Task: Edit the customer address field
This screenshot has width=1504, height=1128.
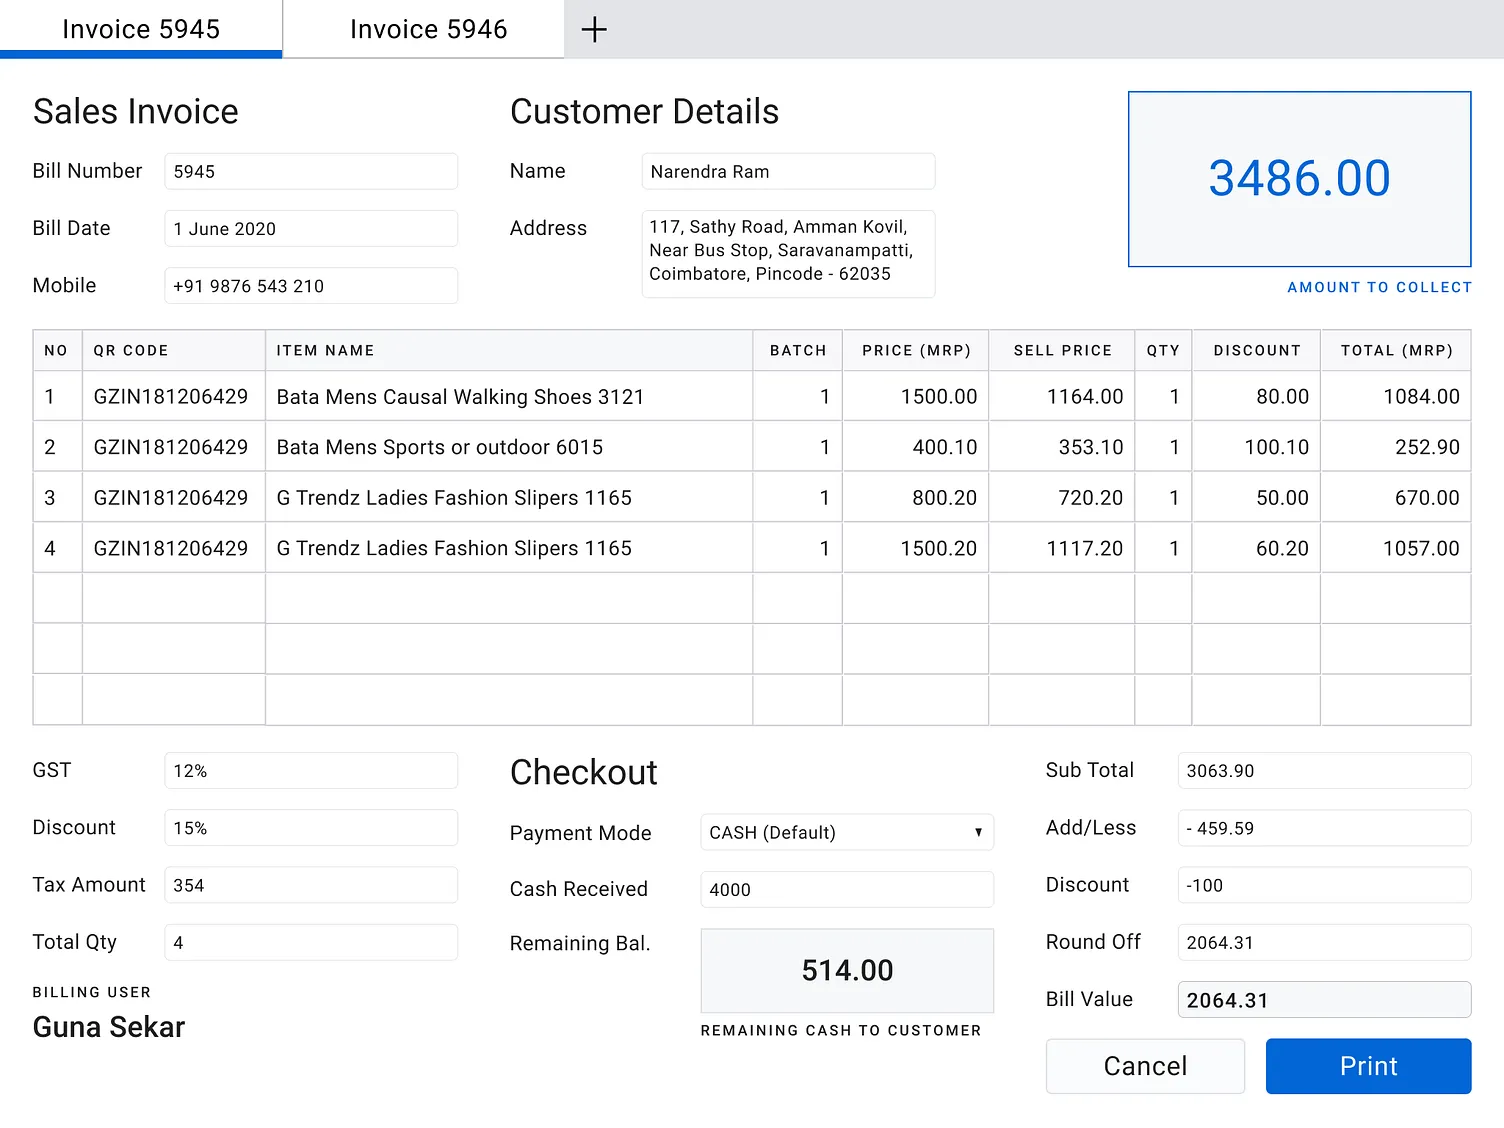Action: pyautogui.click(x=788, y=253)
